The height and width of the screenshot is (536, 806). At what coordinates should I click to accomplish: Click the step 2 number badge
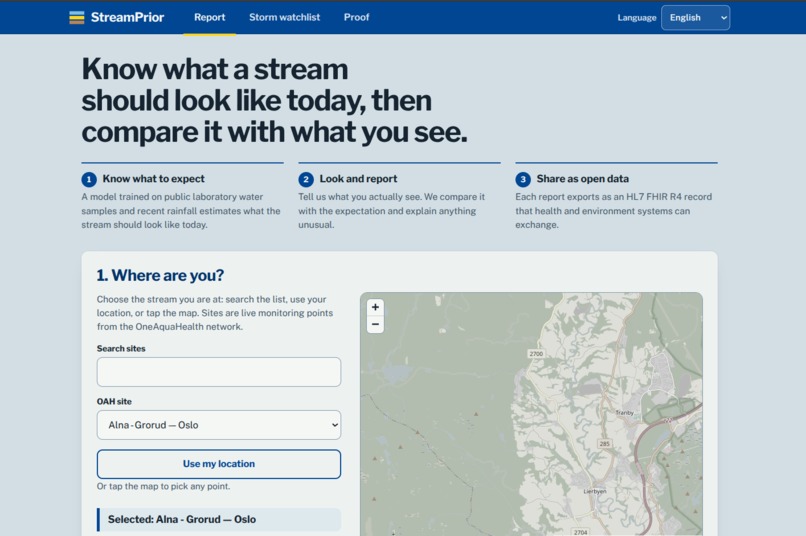(306, 179)
